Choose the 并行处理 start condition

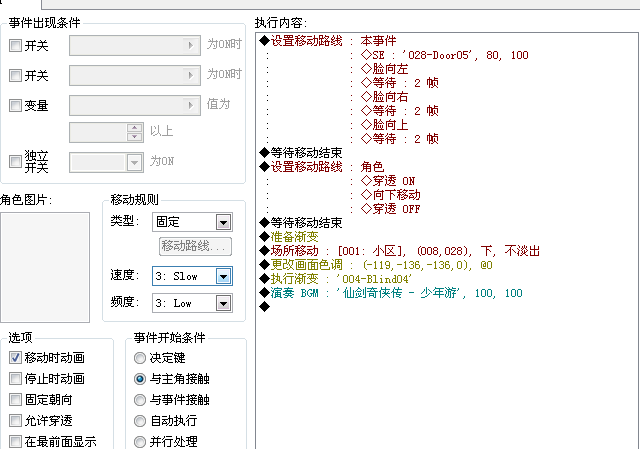click(x=140, y=442)
